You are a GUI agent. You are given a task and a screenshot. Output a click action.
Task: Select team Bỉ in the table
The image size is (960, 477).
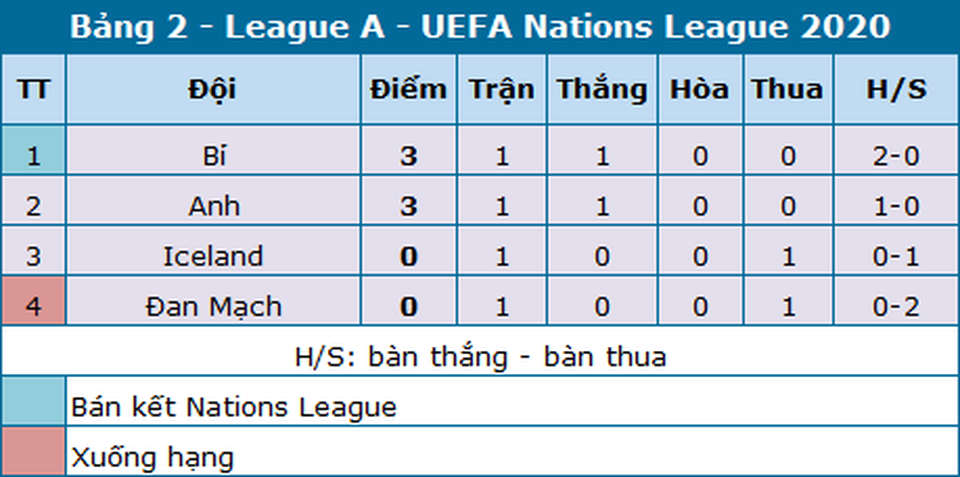coord(211,157)
